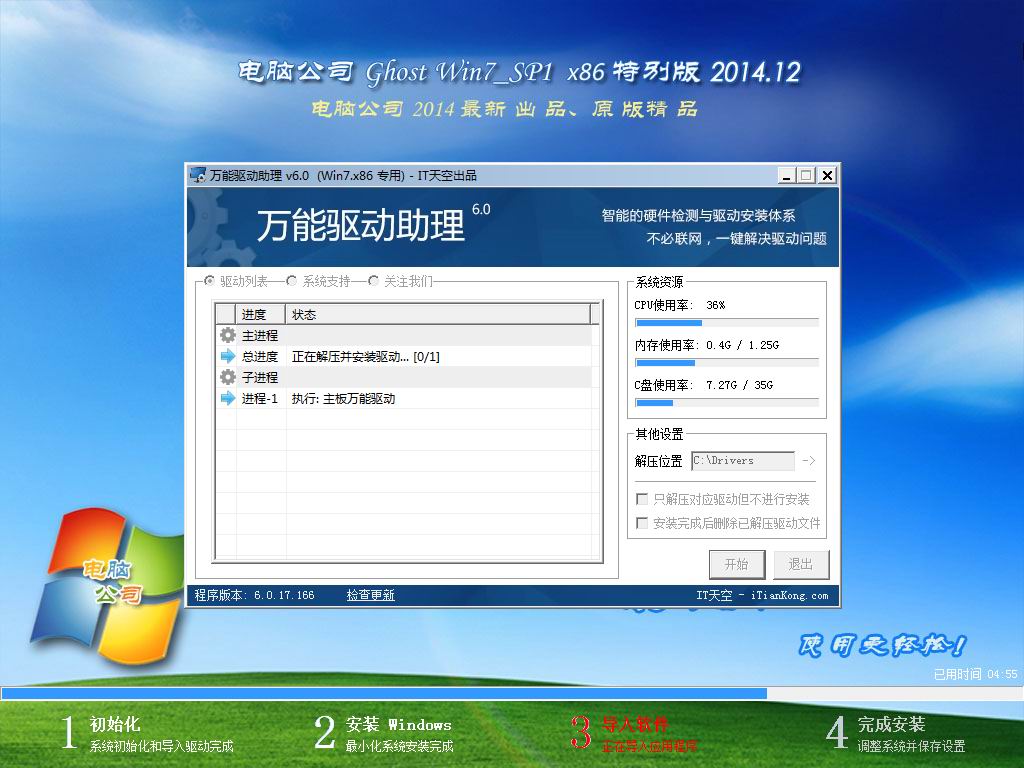Viewport: 1024px width, 768px height.
Task: Click the blue arrow icon beside 总进度
Action: [x=227, y=357]
